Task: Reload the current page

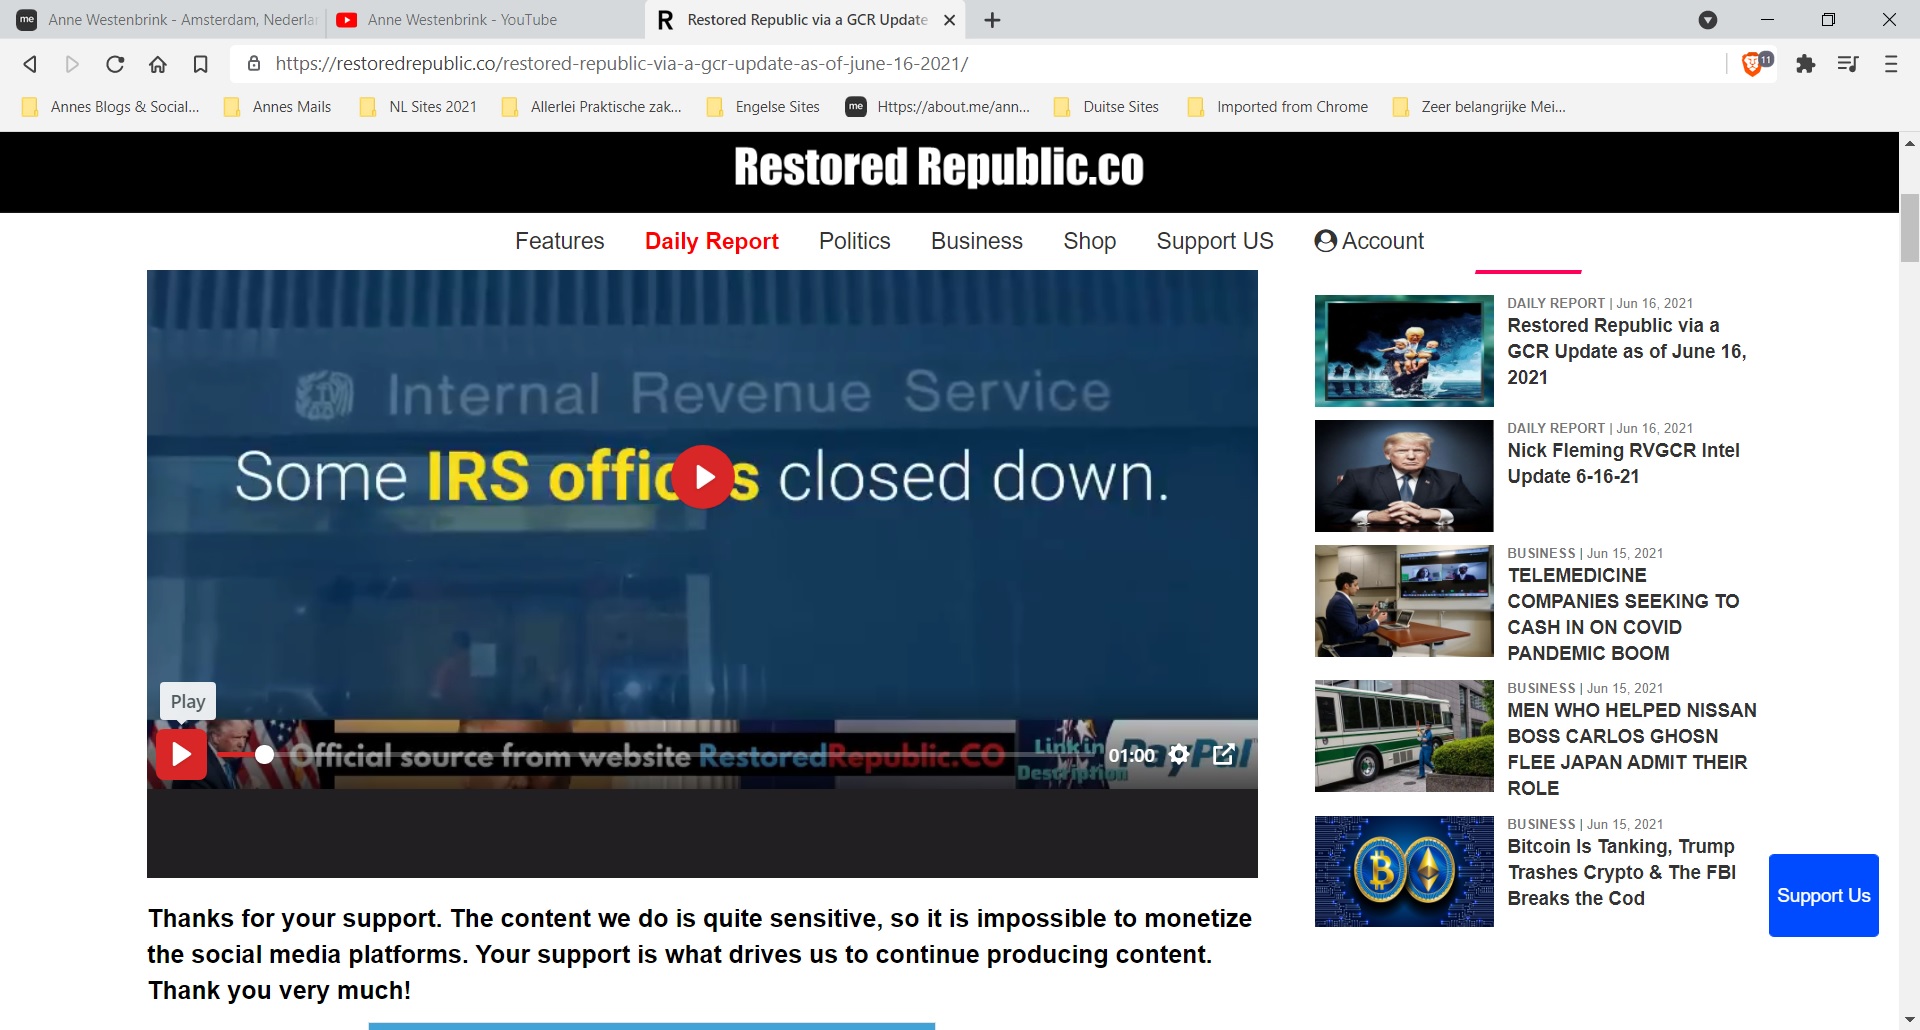Action: click(x=115, y=64)
